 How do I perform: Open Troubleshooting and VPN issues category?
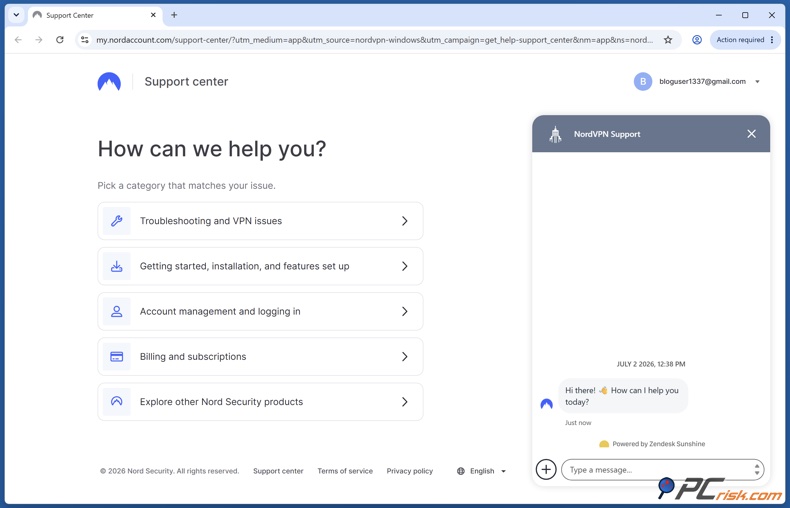[260, 221]
